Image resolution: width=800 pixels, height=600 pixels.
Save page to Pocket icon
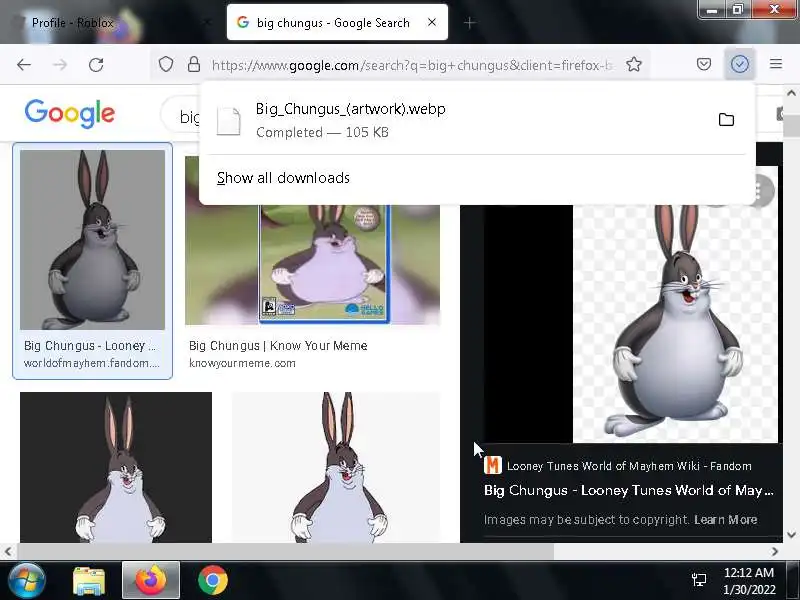[x=704, y=64]
